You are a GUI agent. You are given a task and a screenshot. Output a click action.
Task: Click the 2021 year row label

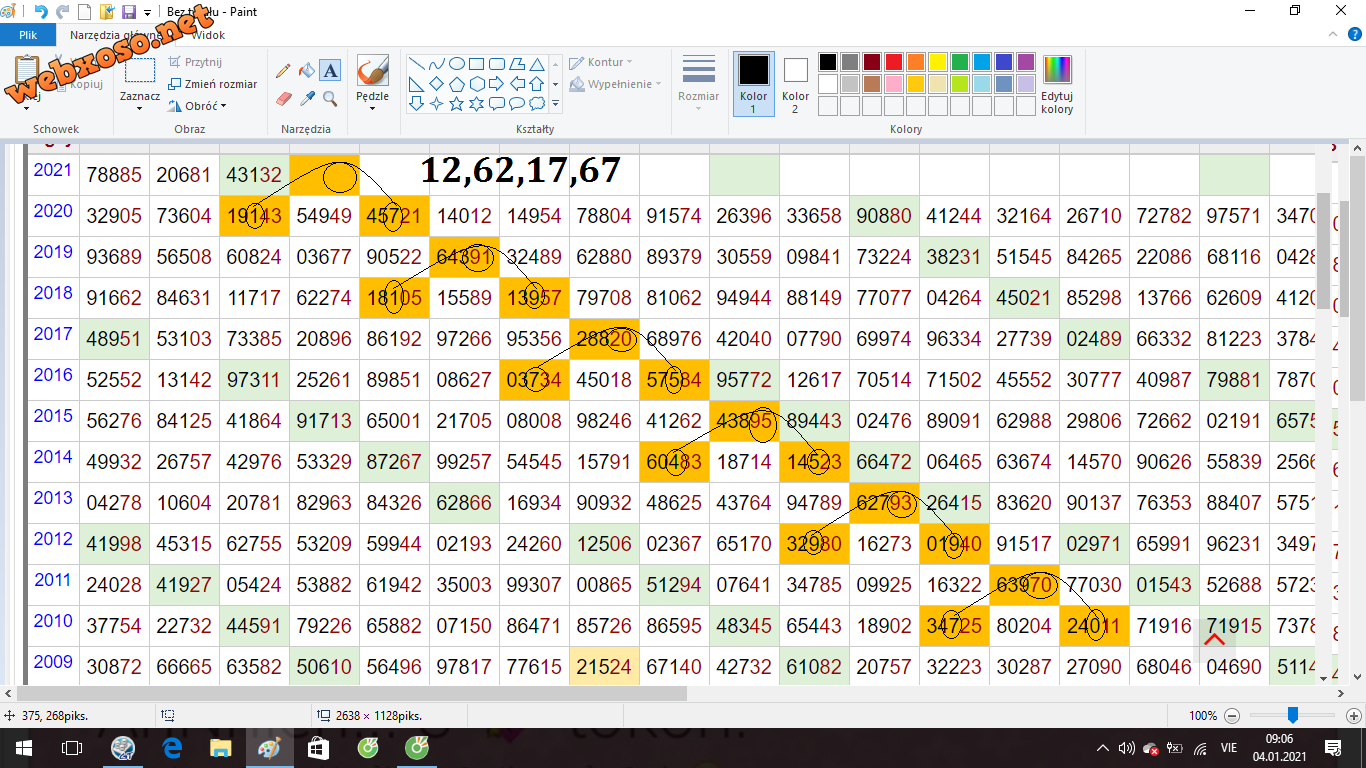pos(53,170)
